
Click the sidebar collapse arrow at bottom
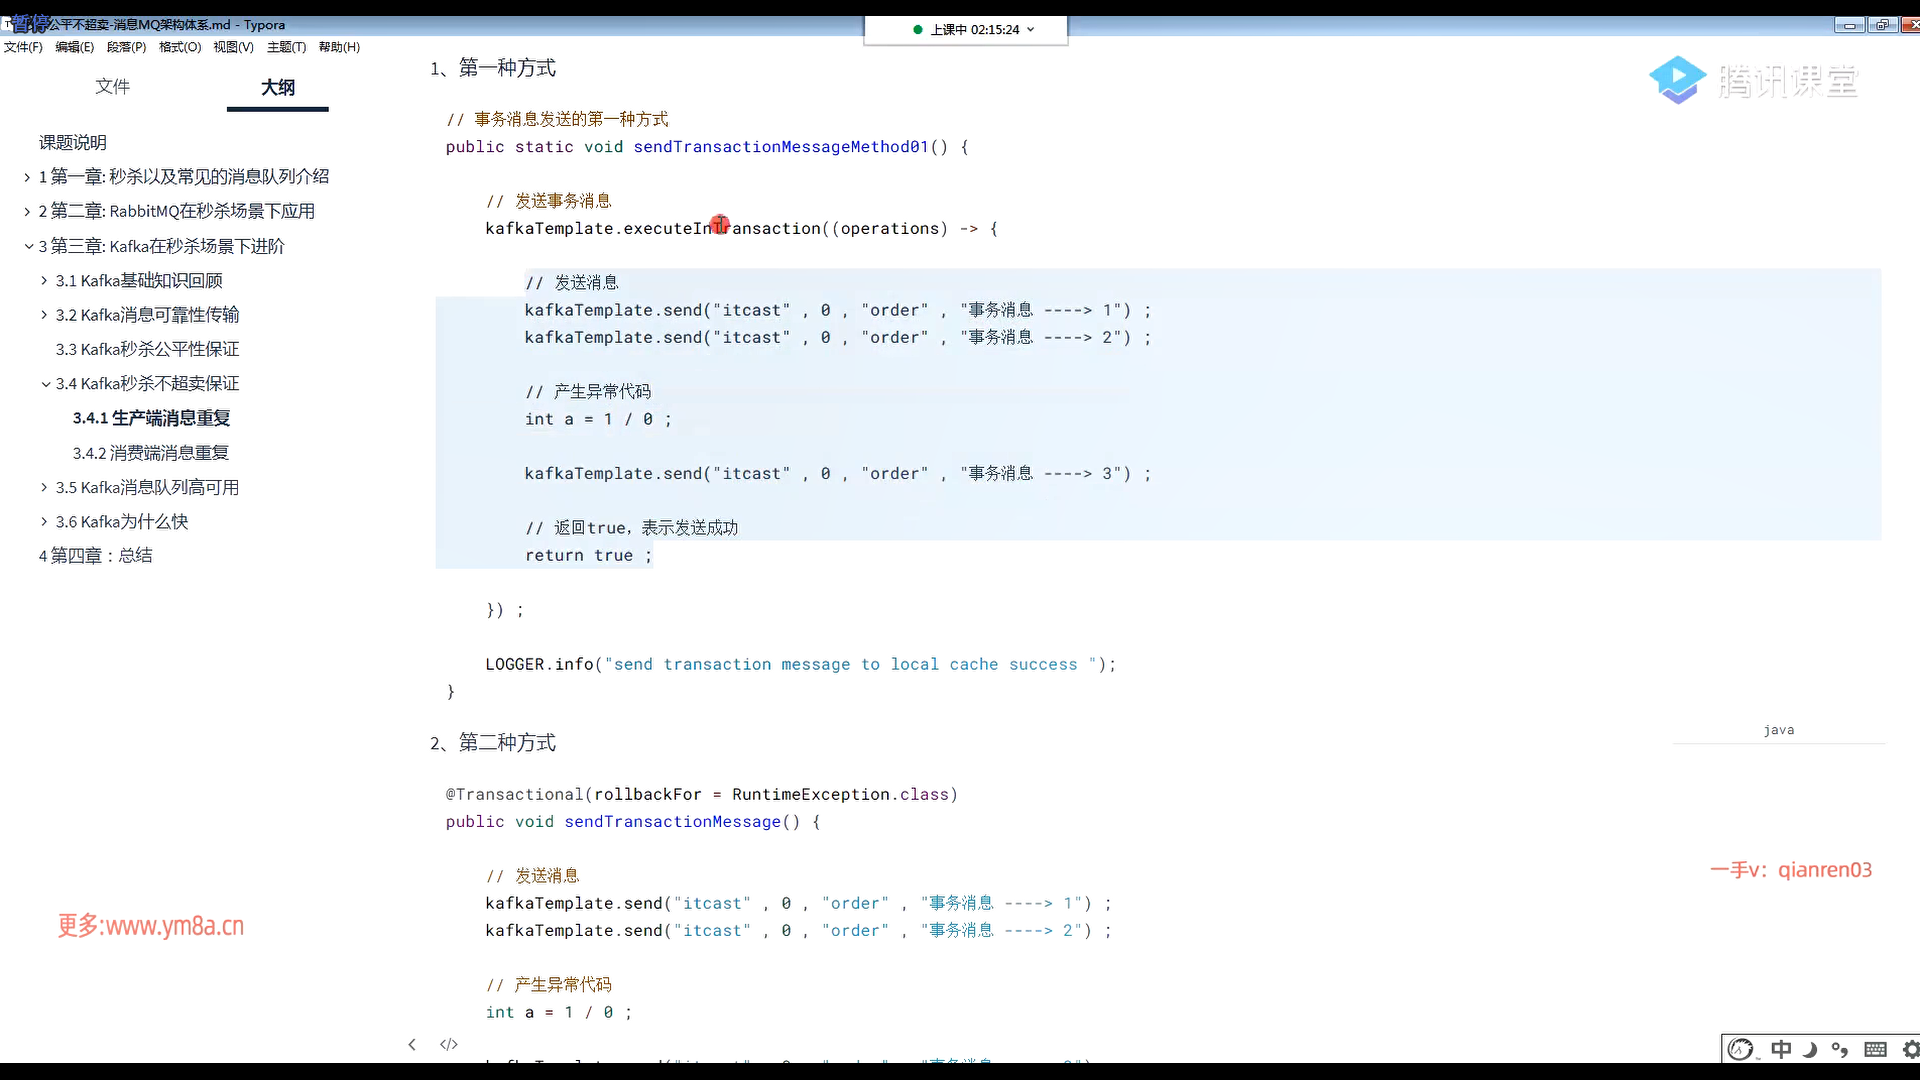[x=412, y=1044]
